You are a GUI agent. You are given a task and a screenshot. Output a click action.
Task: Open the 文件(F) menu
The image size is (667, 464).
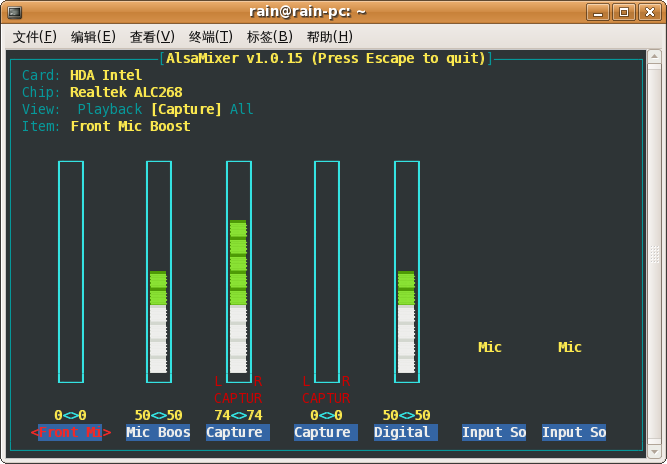[x=34, y=37]
